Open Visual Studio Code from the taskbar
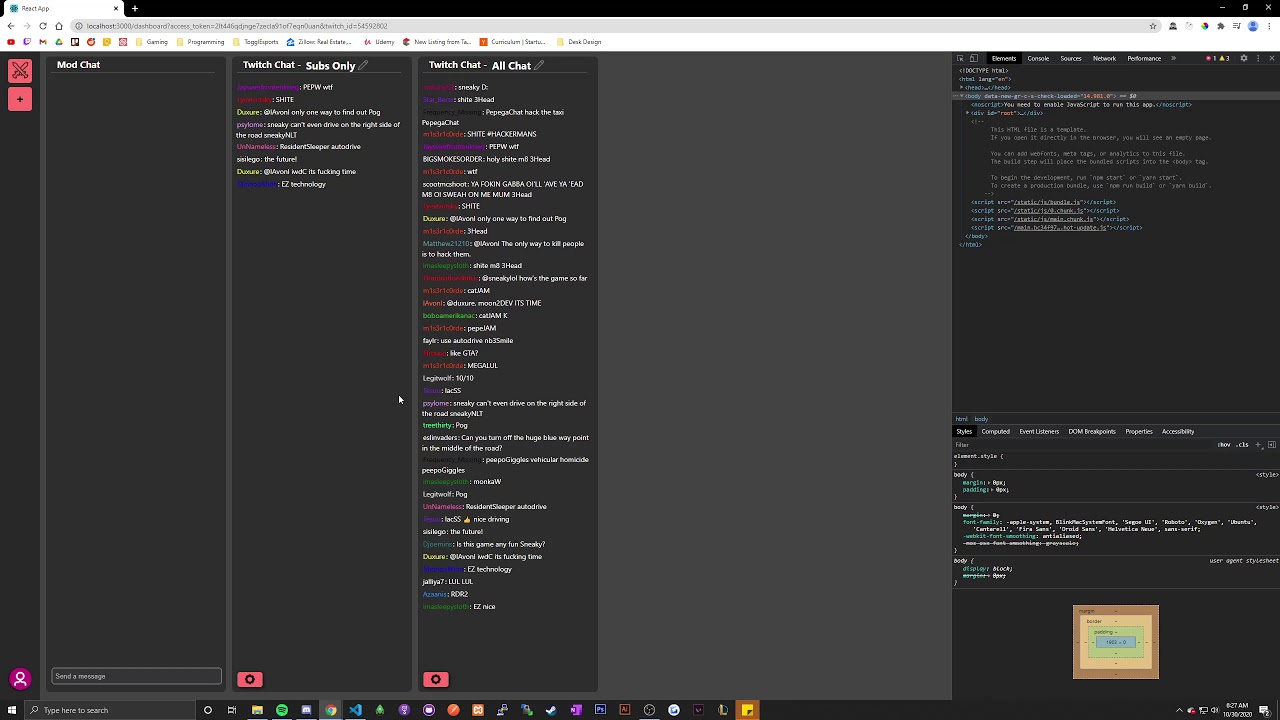The height and width of the screenshot is (720, 1280). (355, 710)
